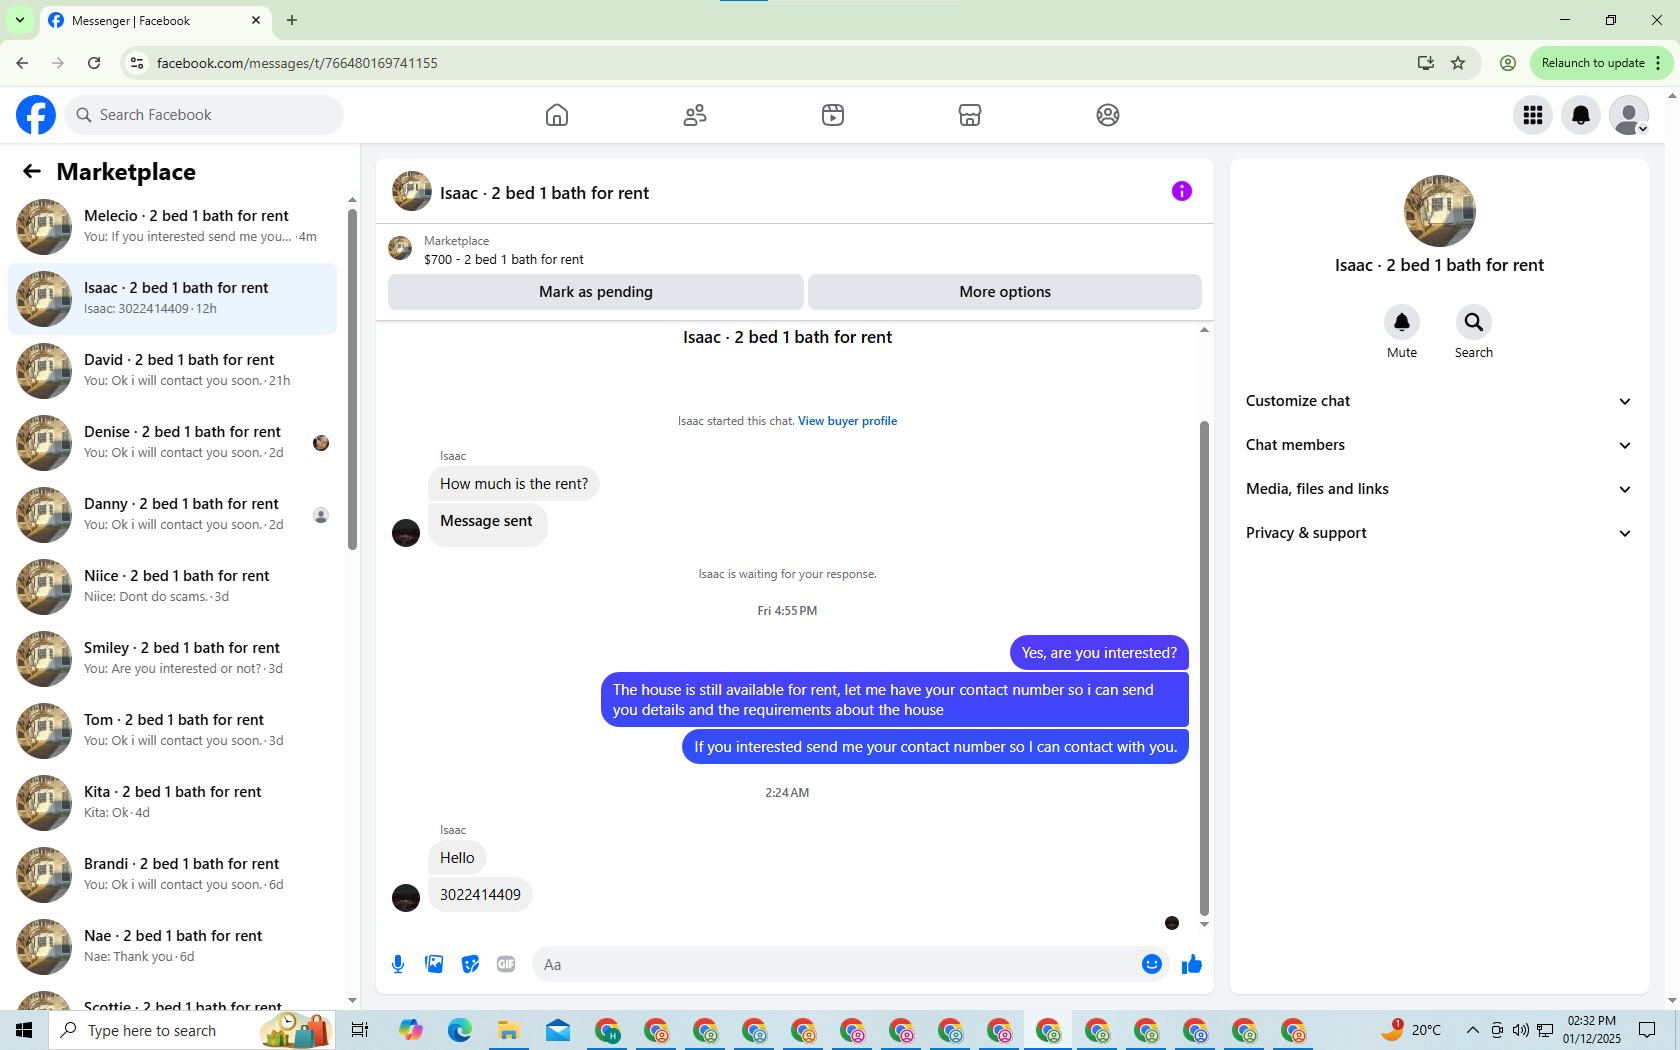The width and height of the screenshot is (1680, 1050).
Task: Open the Reels video icon
Action: tap(833, 115)
